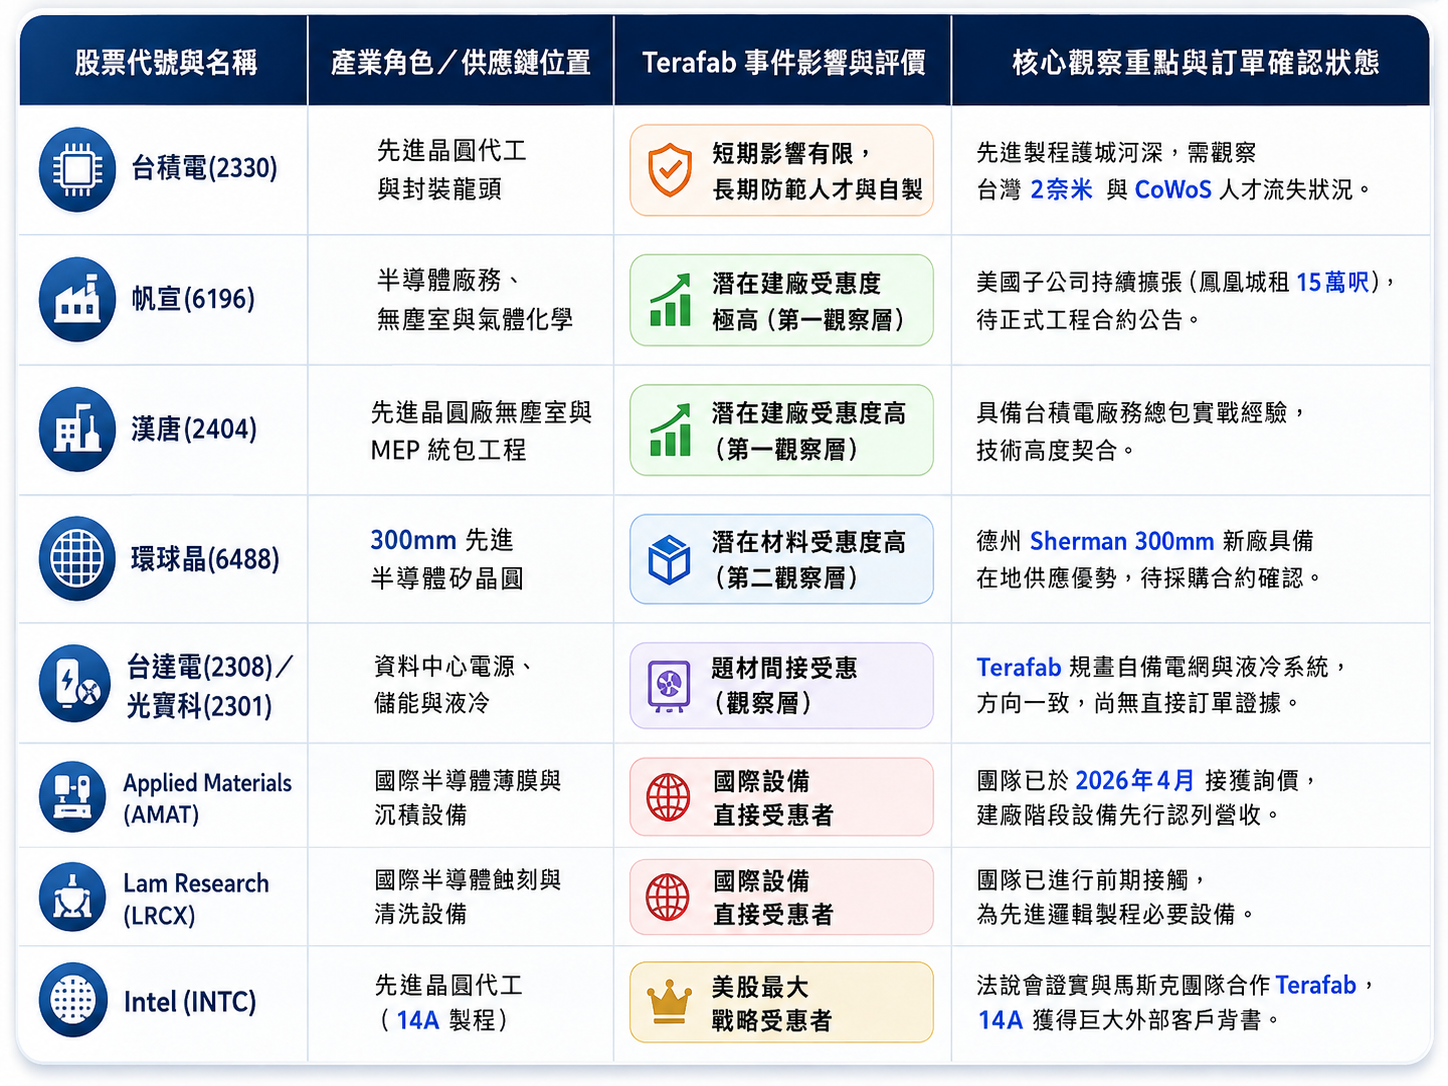Click the green growth chart icon in 帆宣 row
Image resolution: width=1448 pixels, height=1086 pixels.
pyautogui.click(x=669, y=300)
